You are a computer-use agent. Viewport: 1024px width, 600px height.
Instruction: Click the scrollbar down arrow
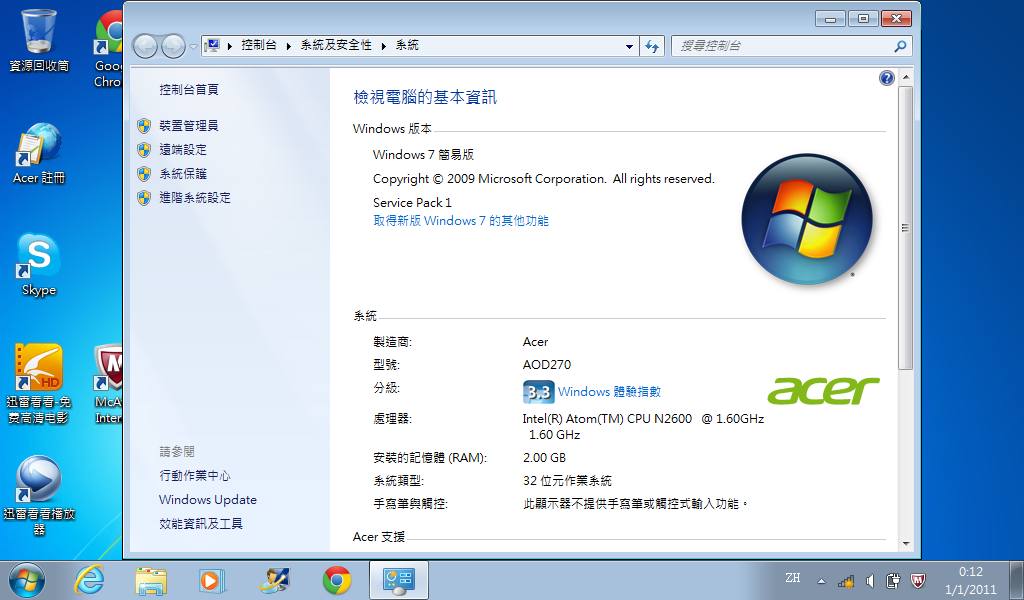[x=905, y=543]
